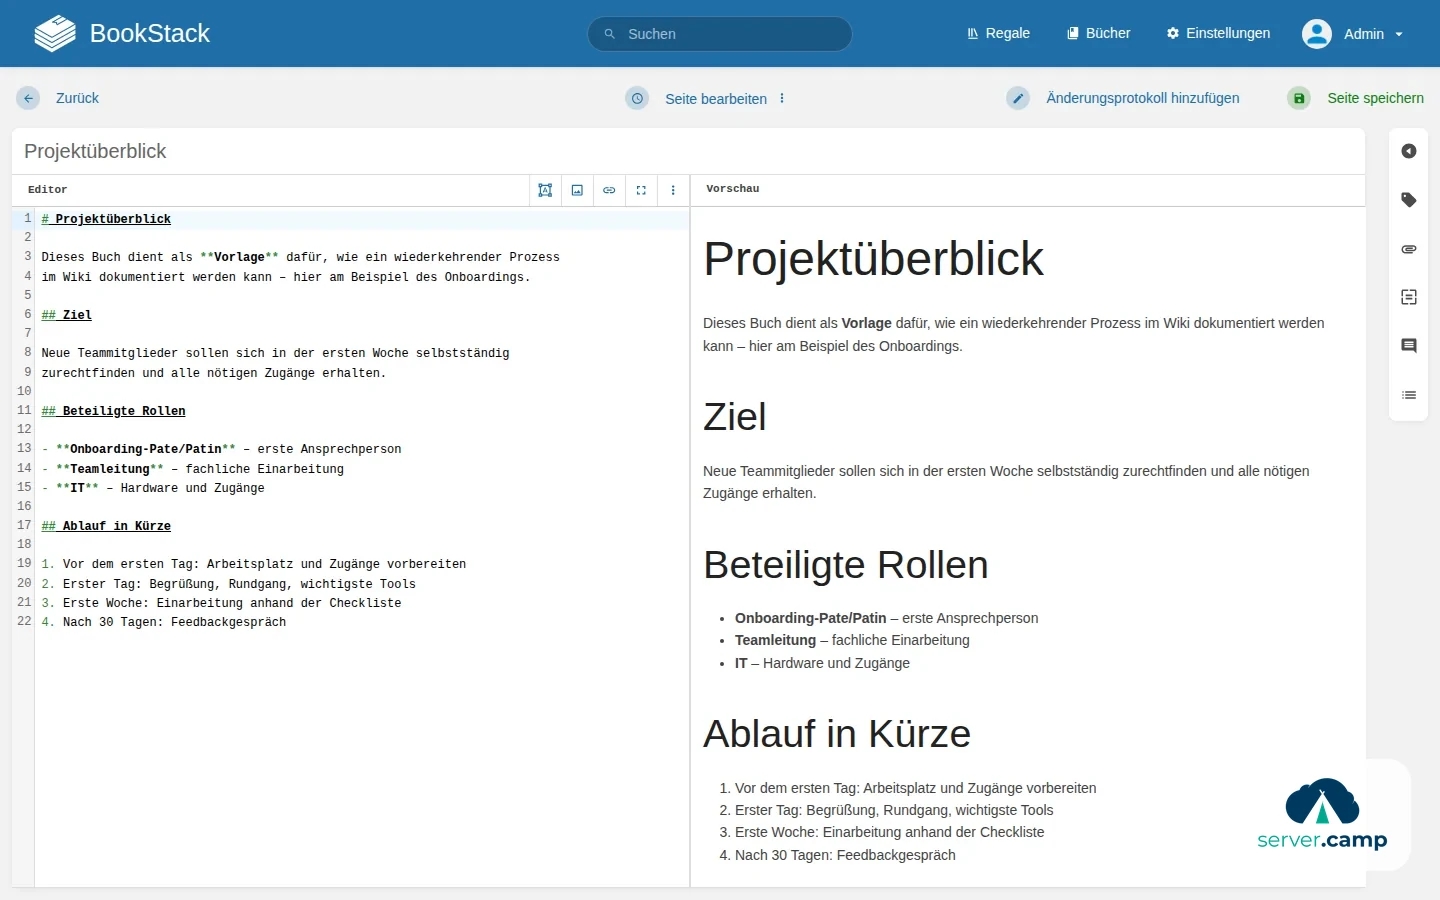Screen dimensions: 1440x900
Task: Click the '**Teamleitung**' editor line
Action: tap(192, 469)
